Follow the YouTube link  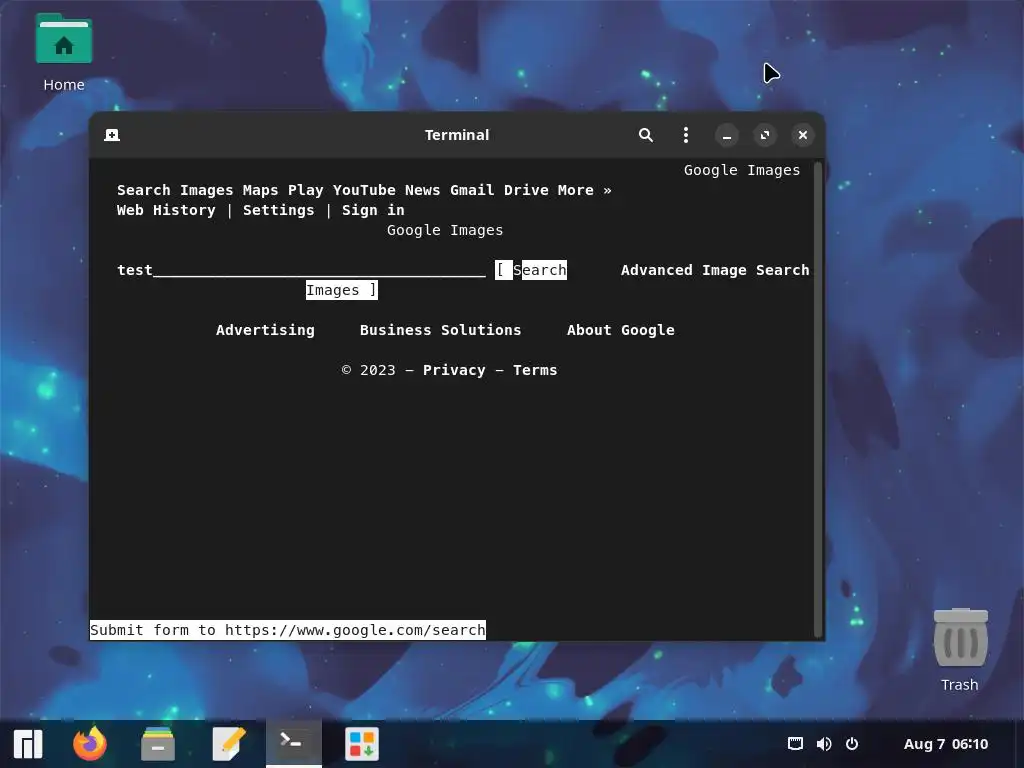point(364,190)
